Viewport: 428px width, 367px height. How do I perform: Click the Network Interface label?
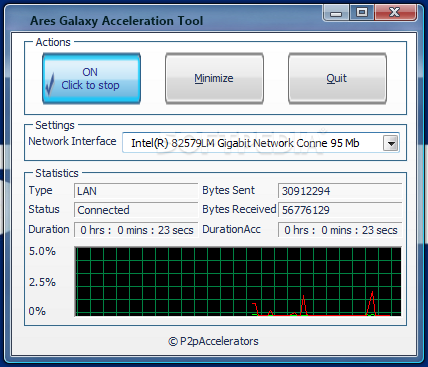click(72, 141)
